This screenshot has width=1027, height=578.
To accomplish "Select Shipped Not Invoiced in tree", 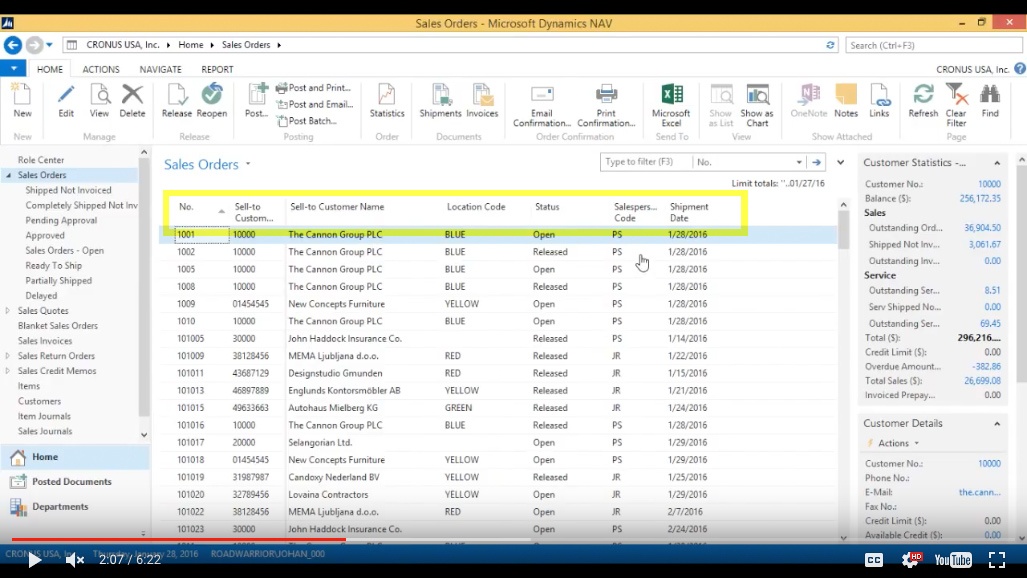I will tap(68, 190).
